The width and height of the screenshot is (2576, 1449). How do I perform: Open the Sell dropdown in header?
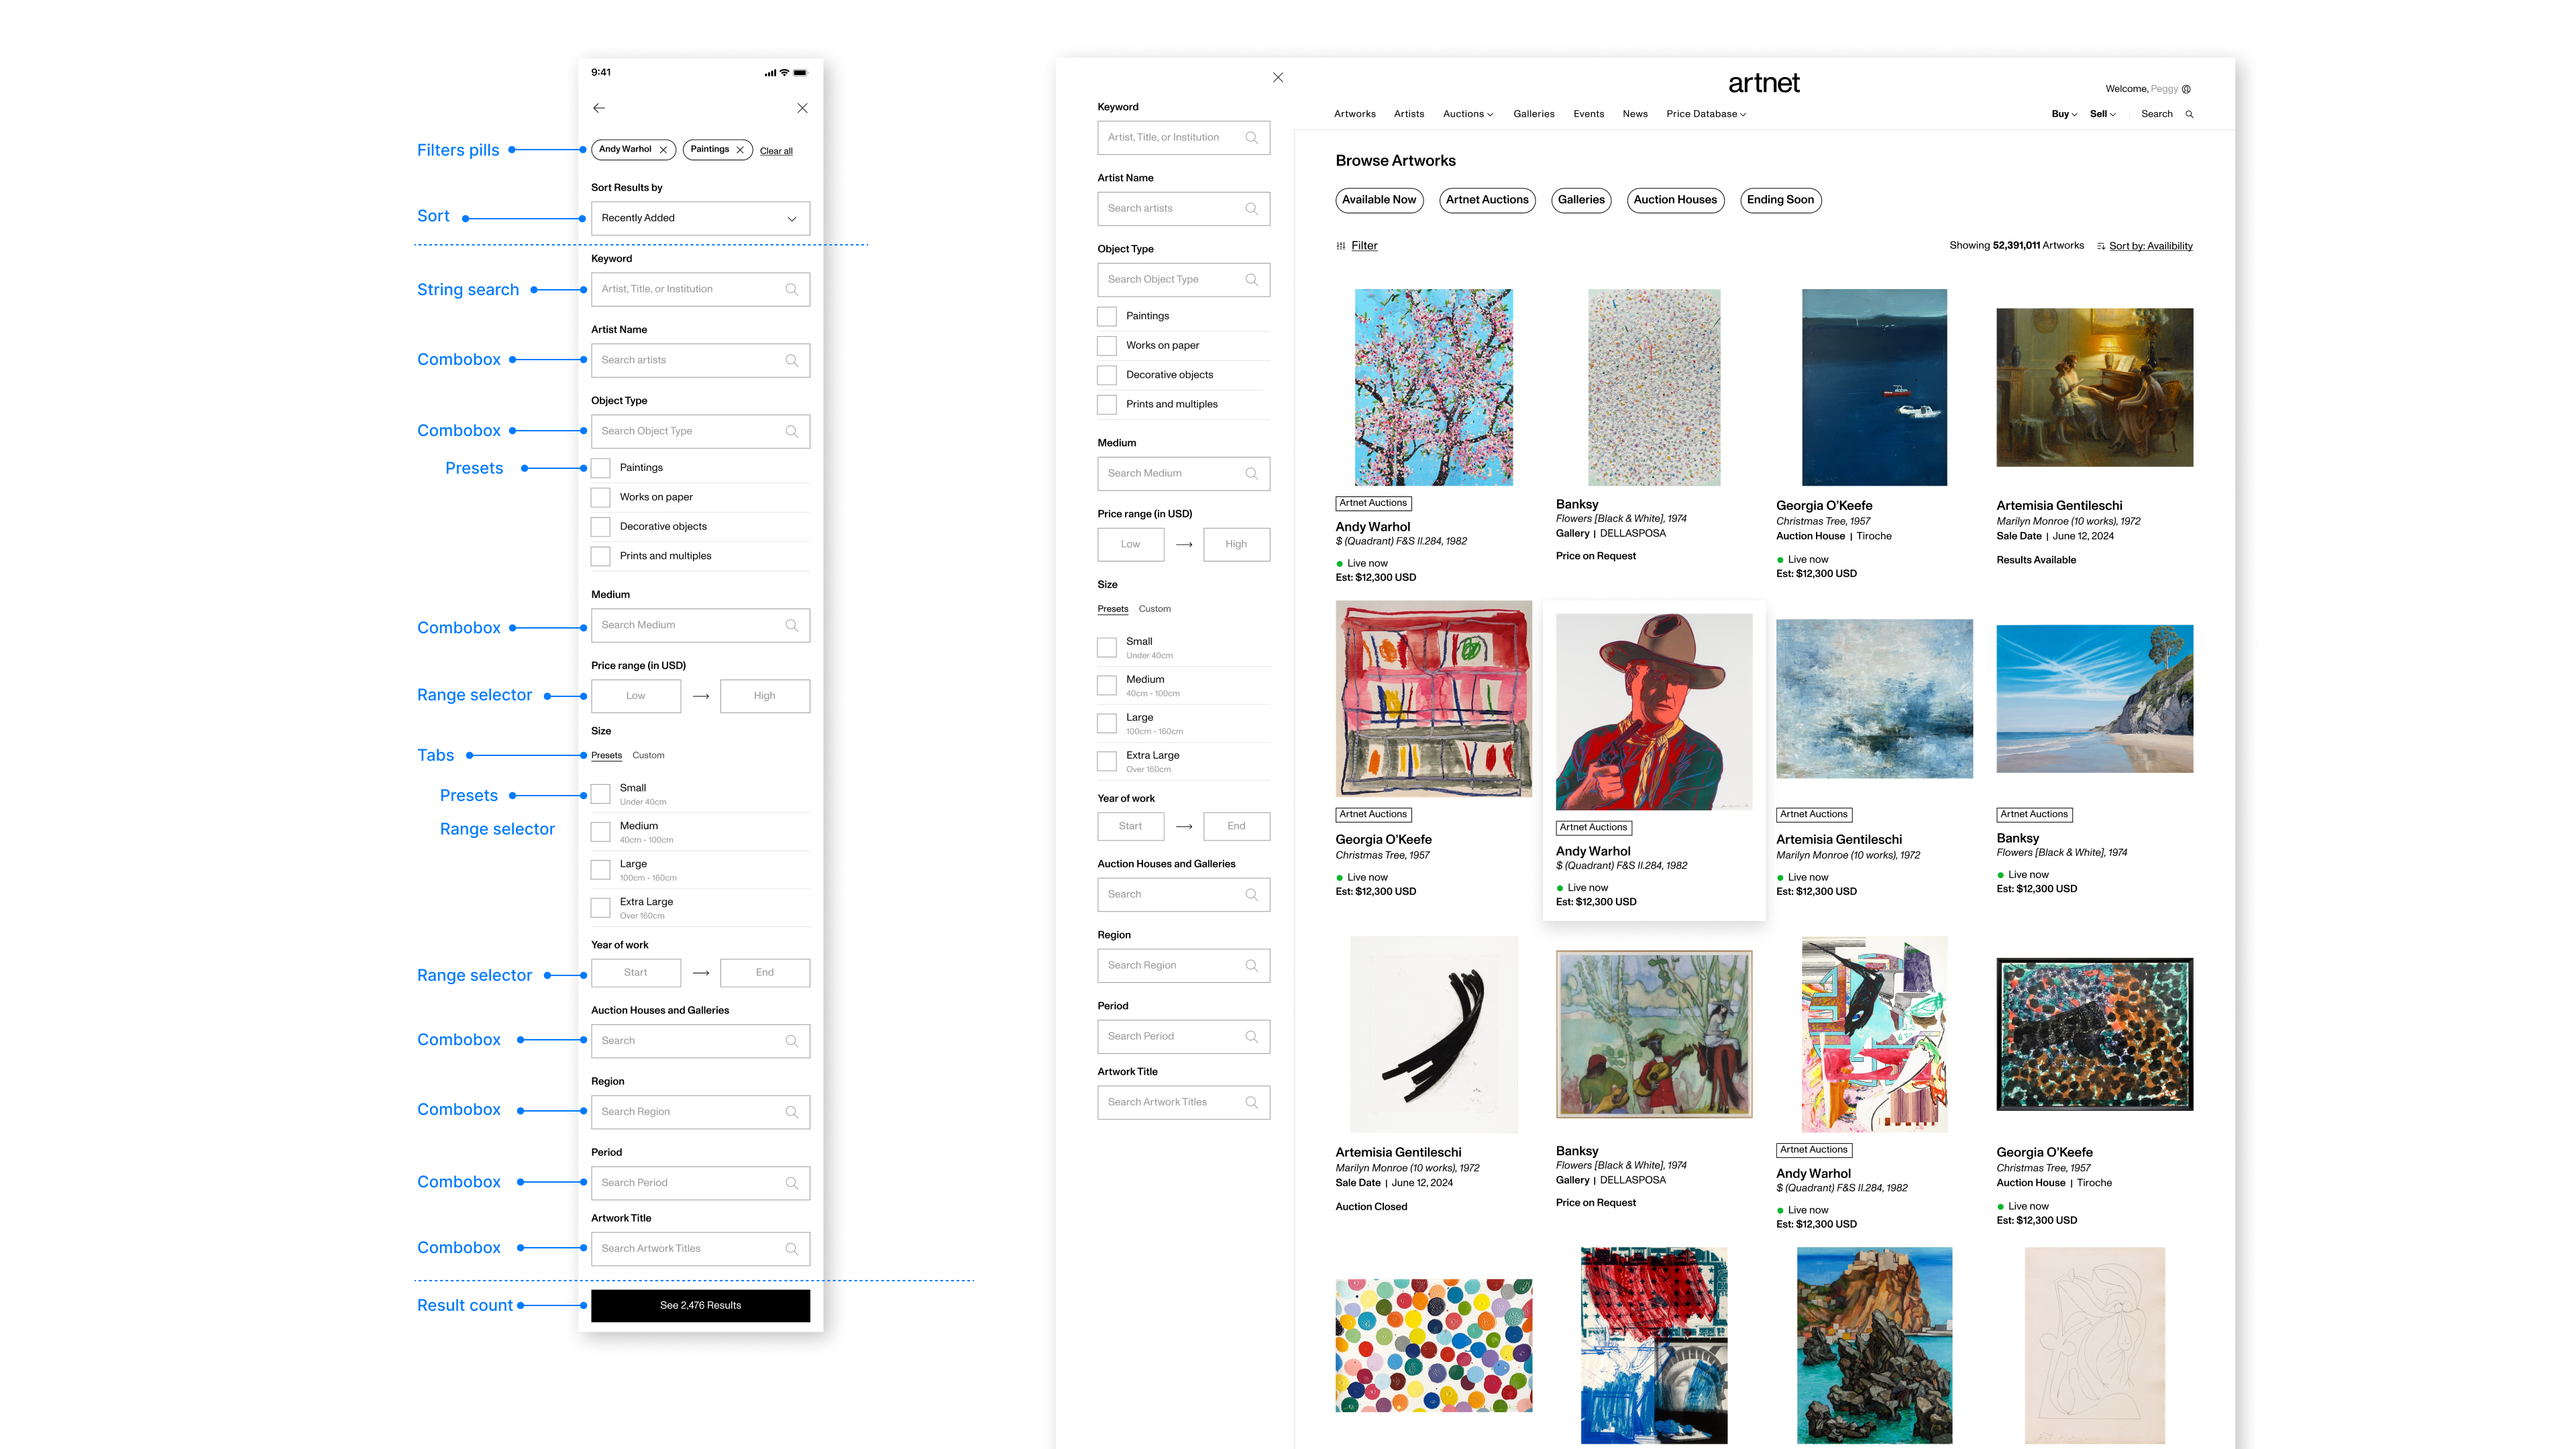click(x=2103, y=114)
